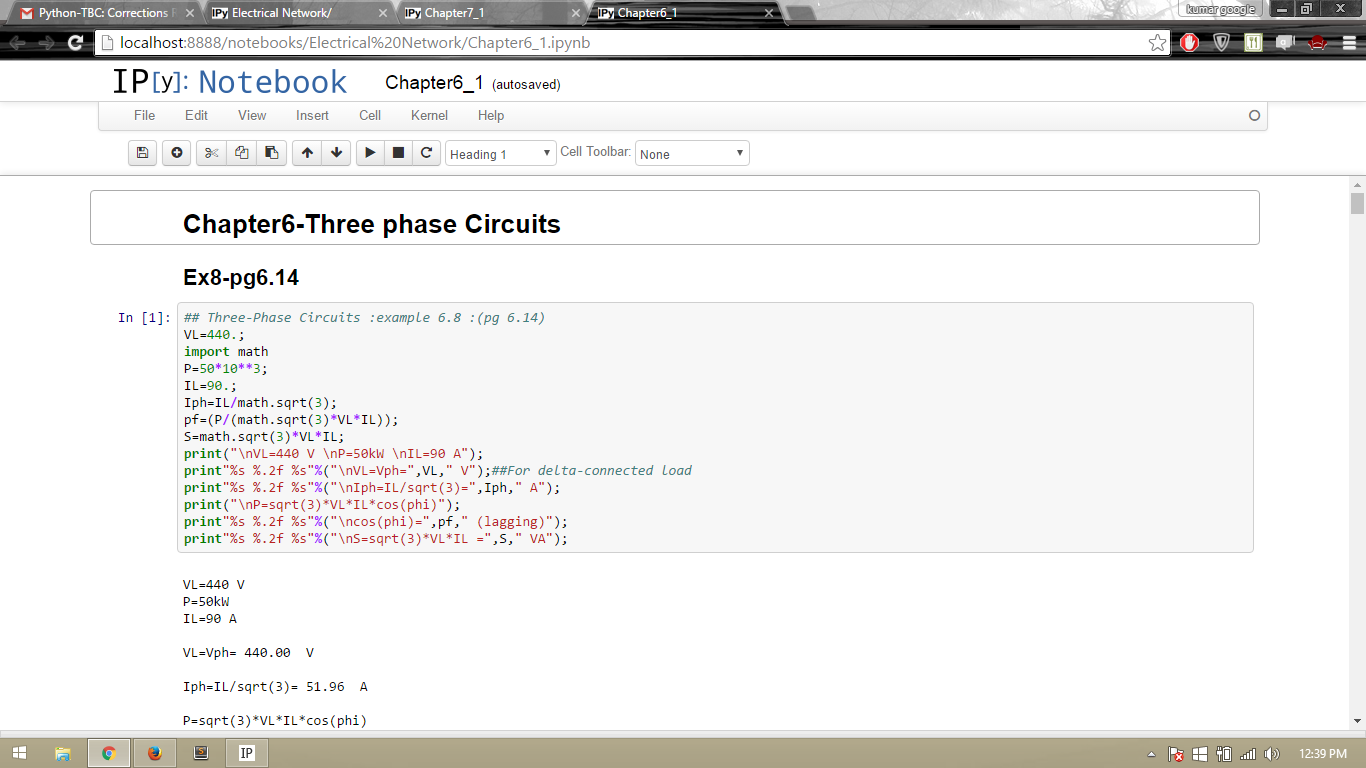Open the Insert menu
Image resolution: width=1366 pixels, height=768 pixels.
312,115
